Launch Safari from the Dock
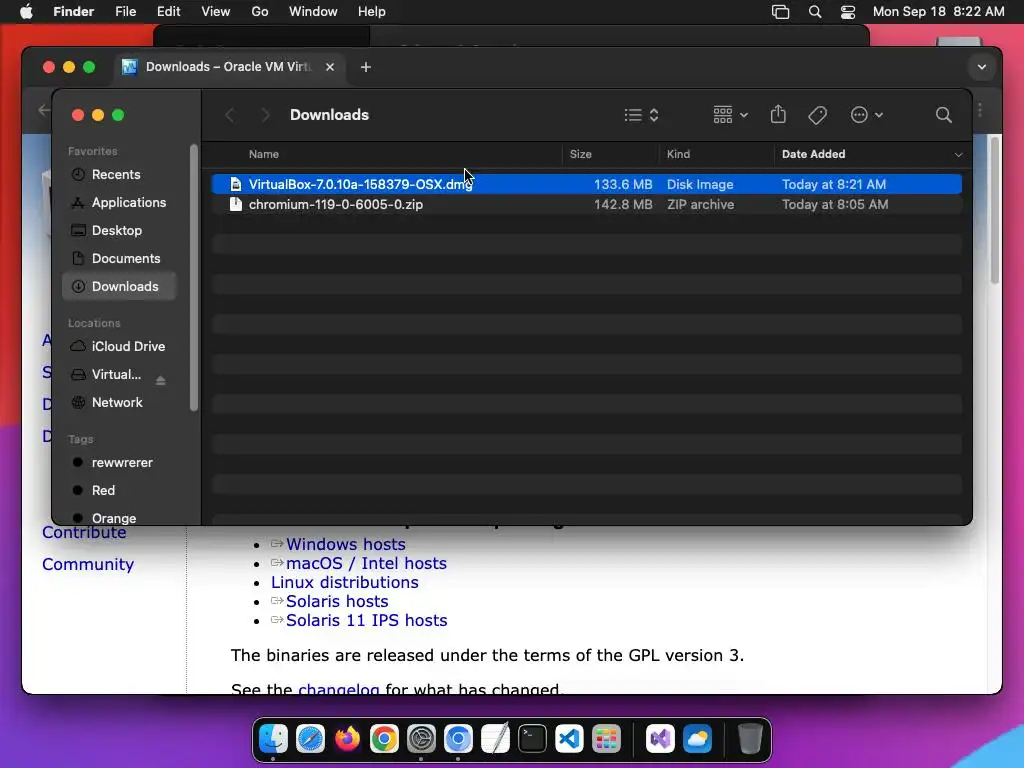Viewport: 1024px width, 768px height. pos(310,739)
